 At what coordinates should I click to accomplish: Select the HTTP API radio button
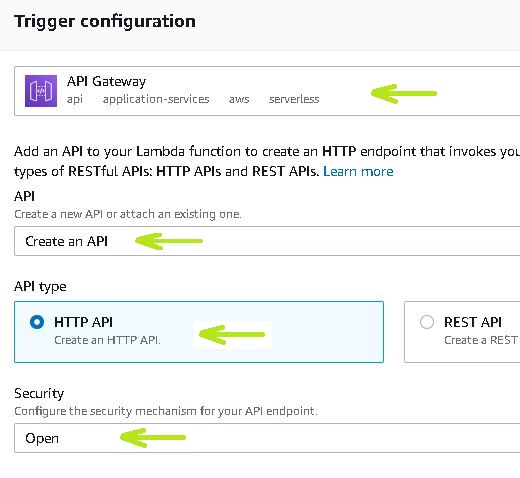click(37, 322)
